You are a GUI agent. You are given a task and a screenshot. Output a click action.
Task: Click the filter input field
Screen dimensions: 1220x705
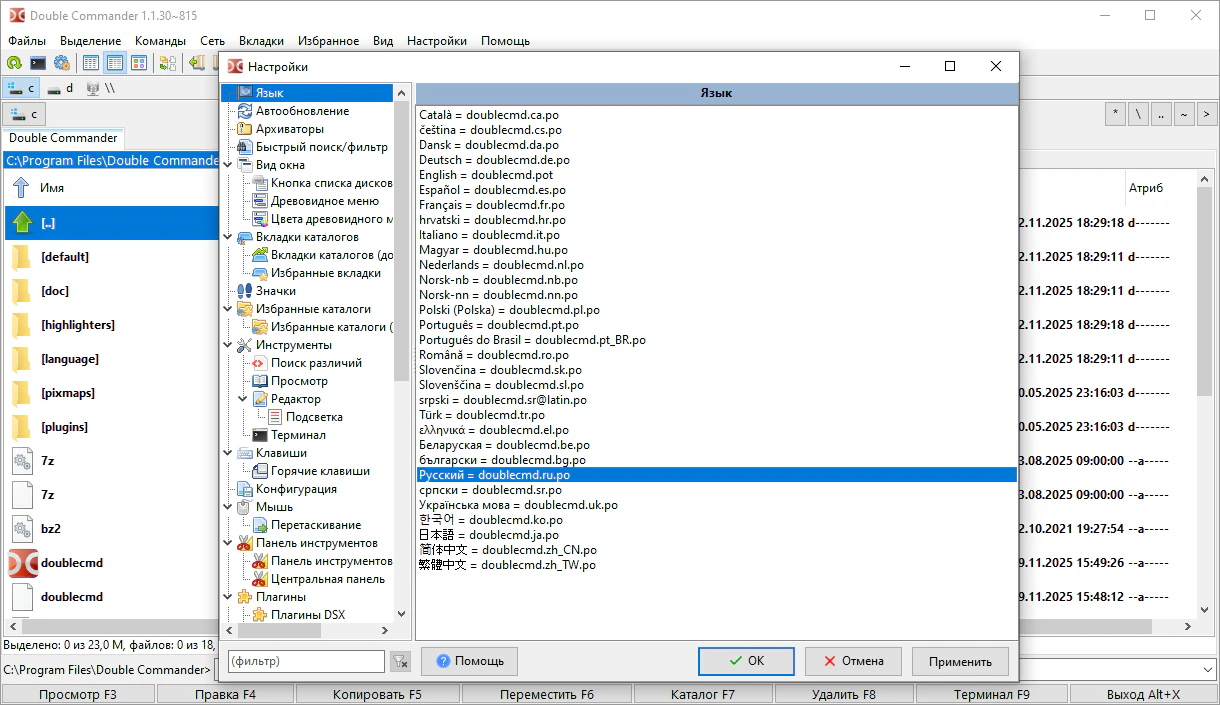pyautogui.click(x=306, y=661)
